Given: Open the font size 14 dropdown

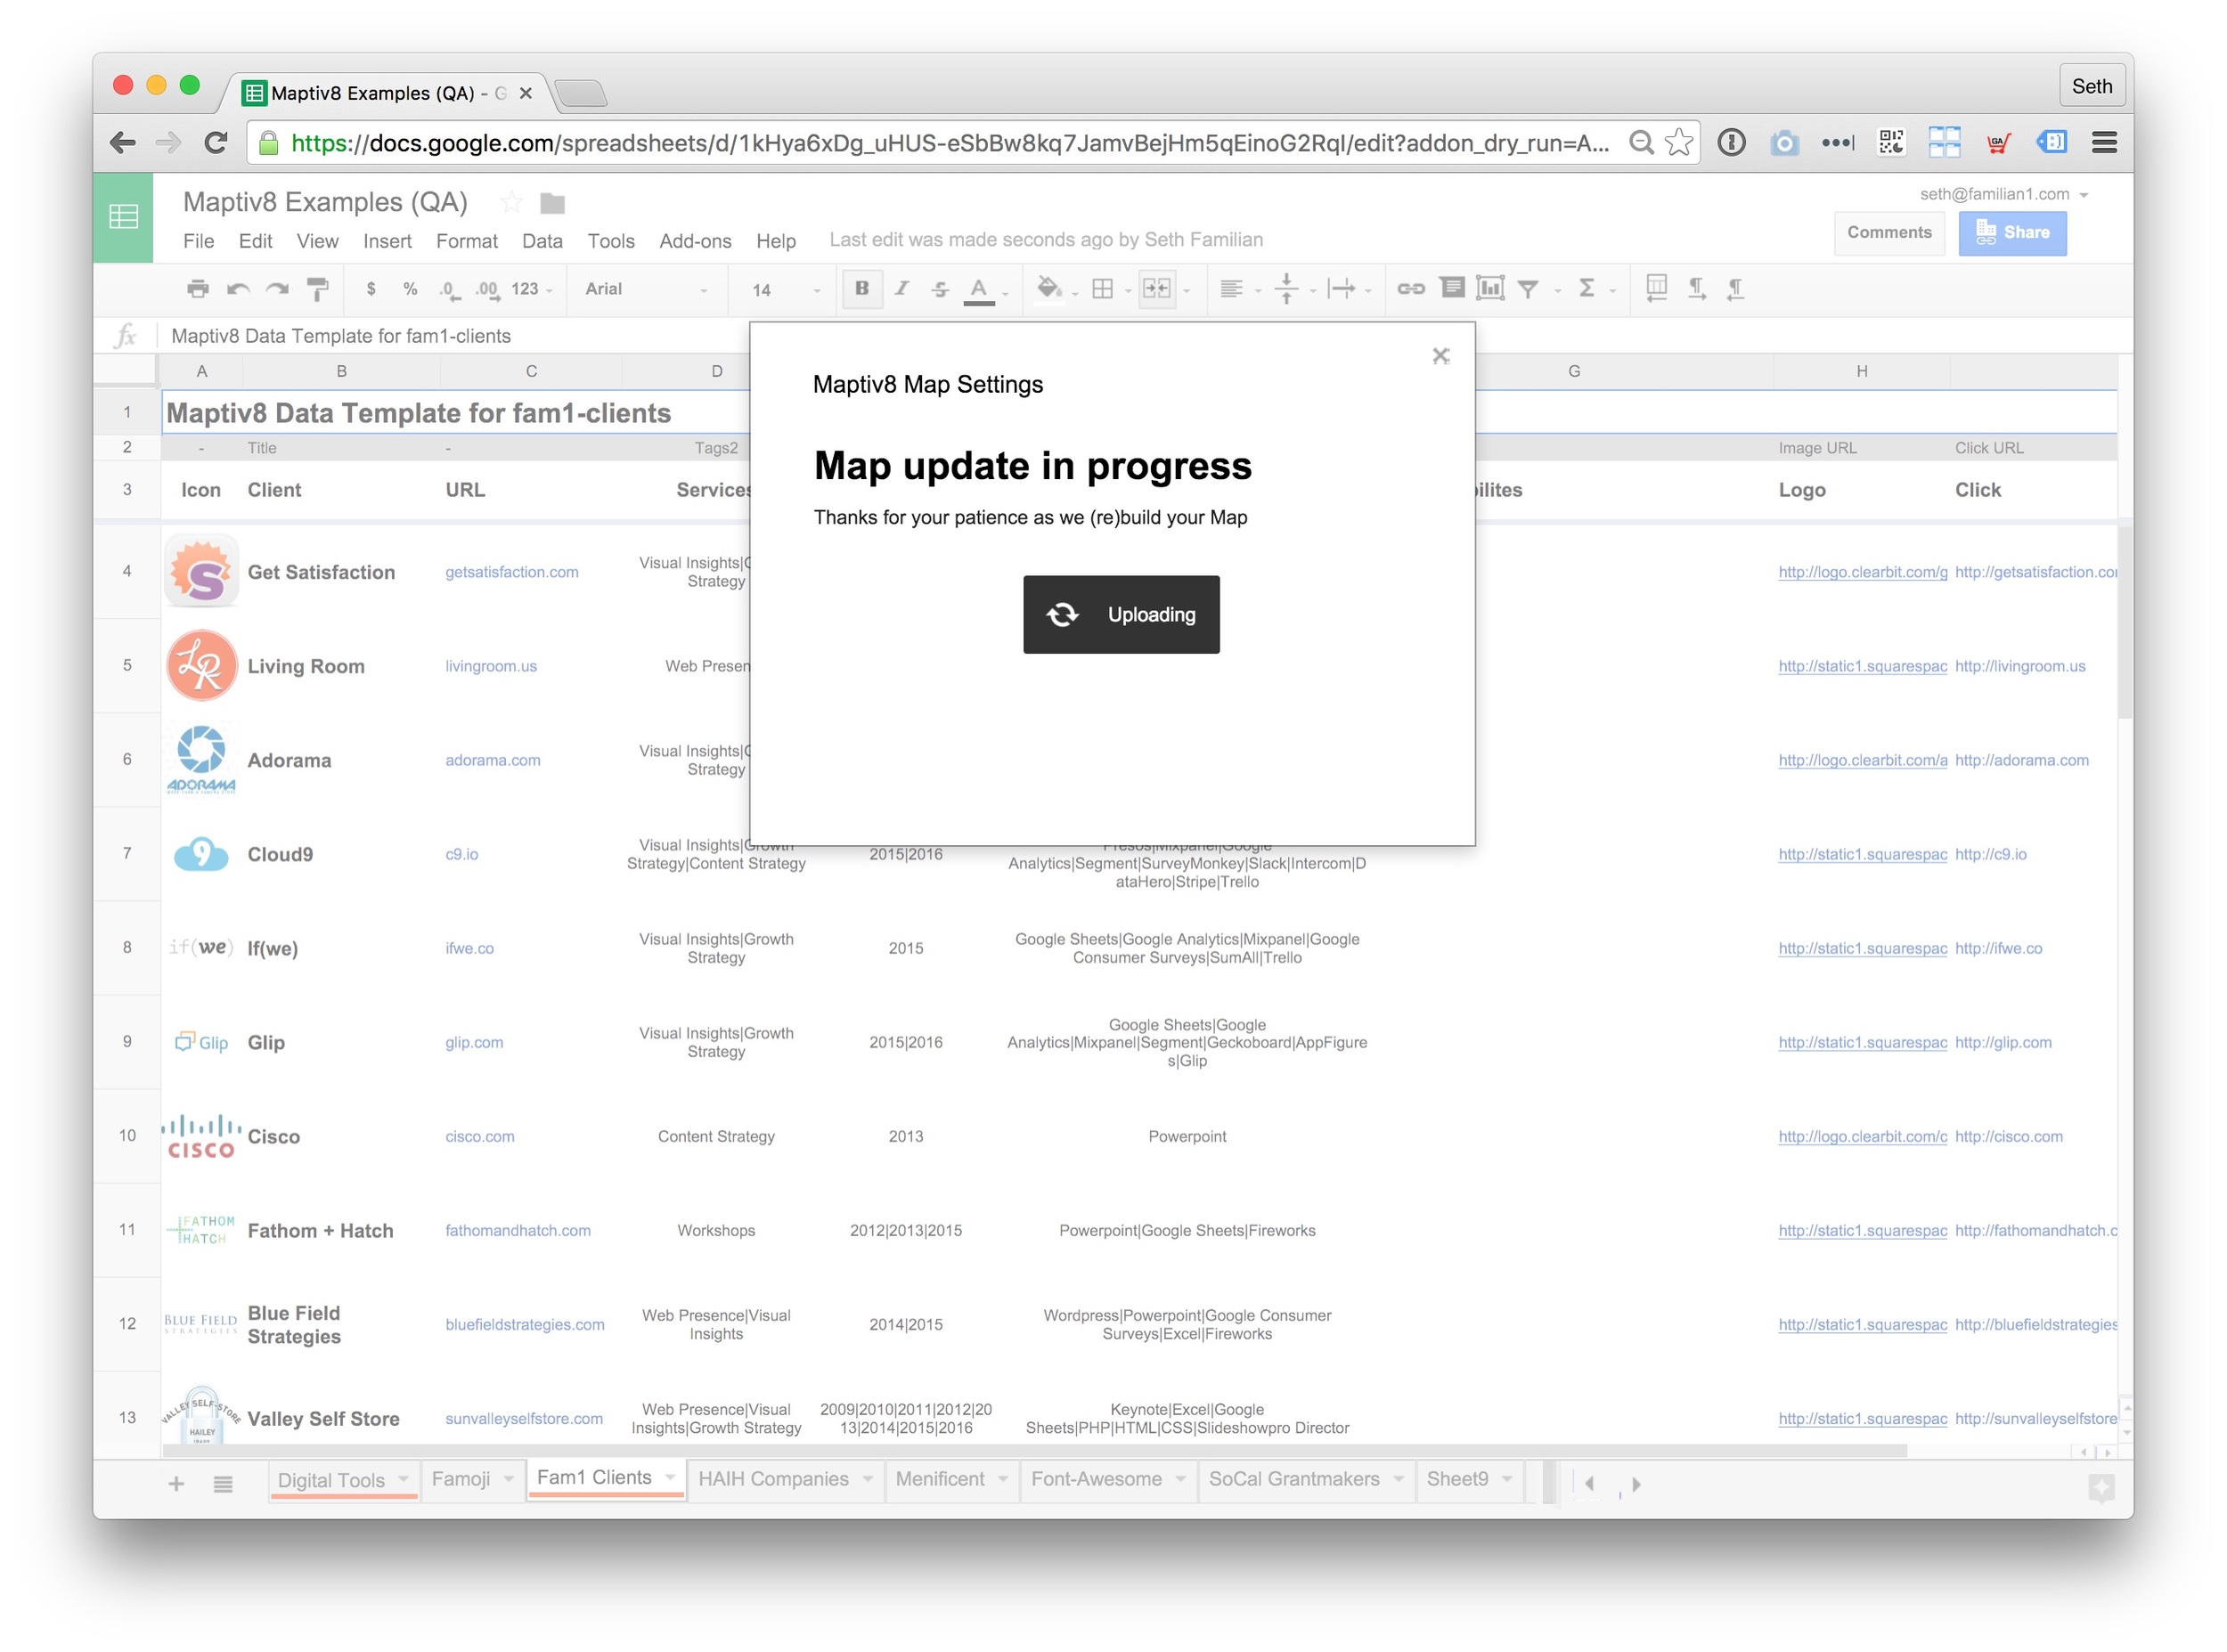Looking at the screenshot, I should pyautogui.click(x=786, y=290).
